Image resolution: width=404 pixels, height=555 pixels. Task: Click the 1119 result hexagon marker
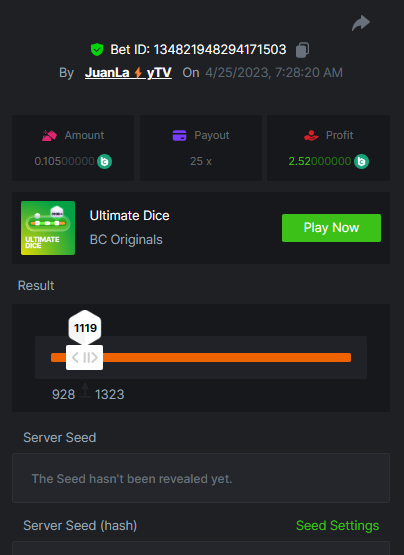tap(85, 327)
